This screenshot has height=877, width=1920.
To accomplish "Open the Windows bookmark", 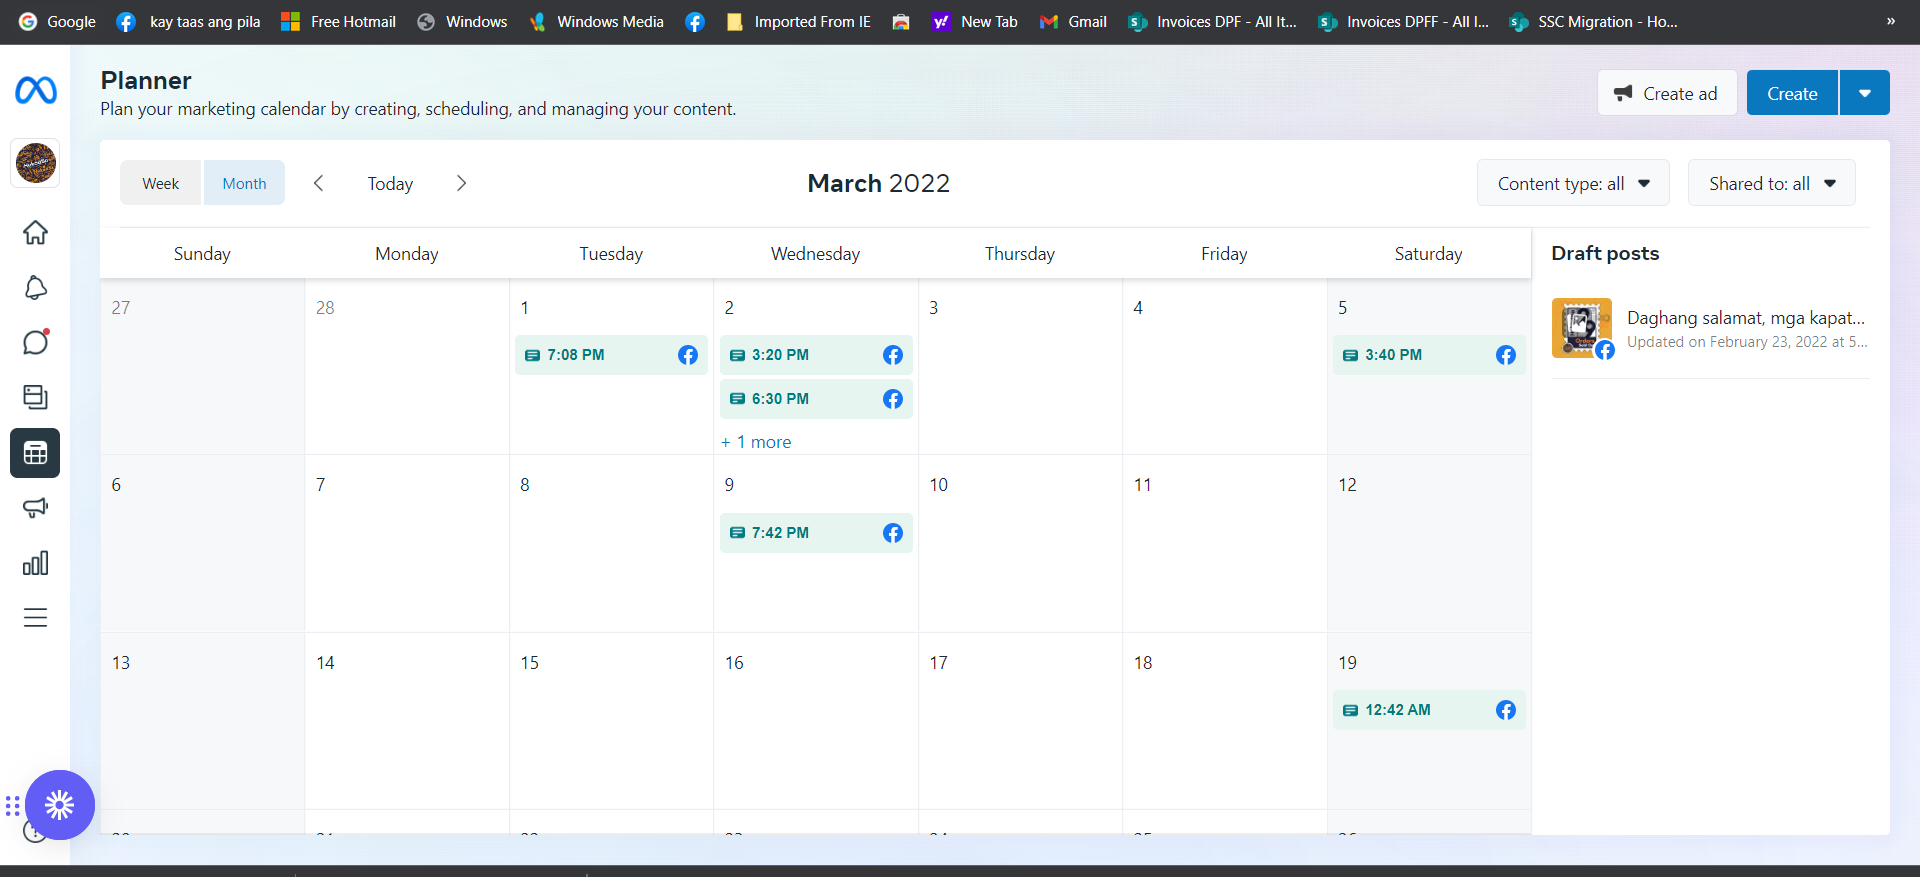I will pos(462,22).
